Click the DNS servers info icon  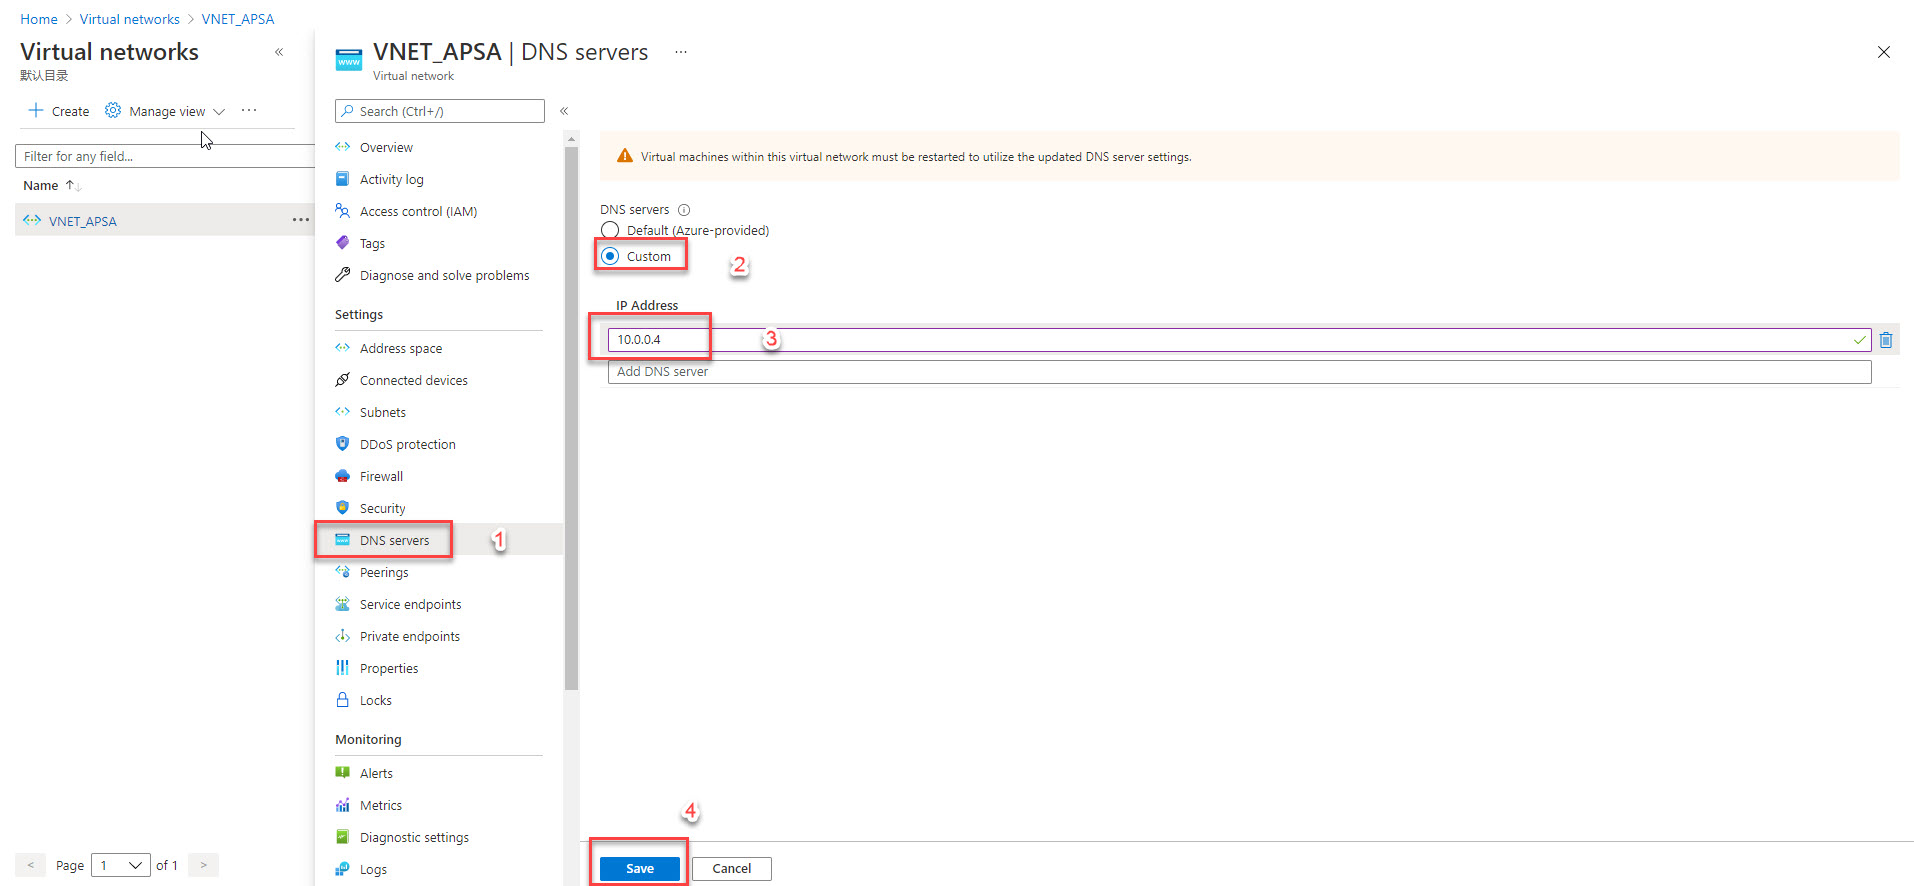coord(684,210)
